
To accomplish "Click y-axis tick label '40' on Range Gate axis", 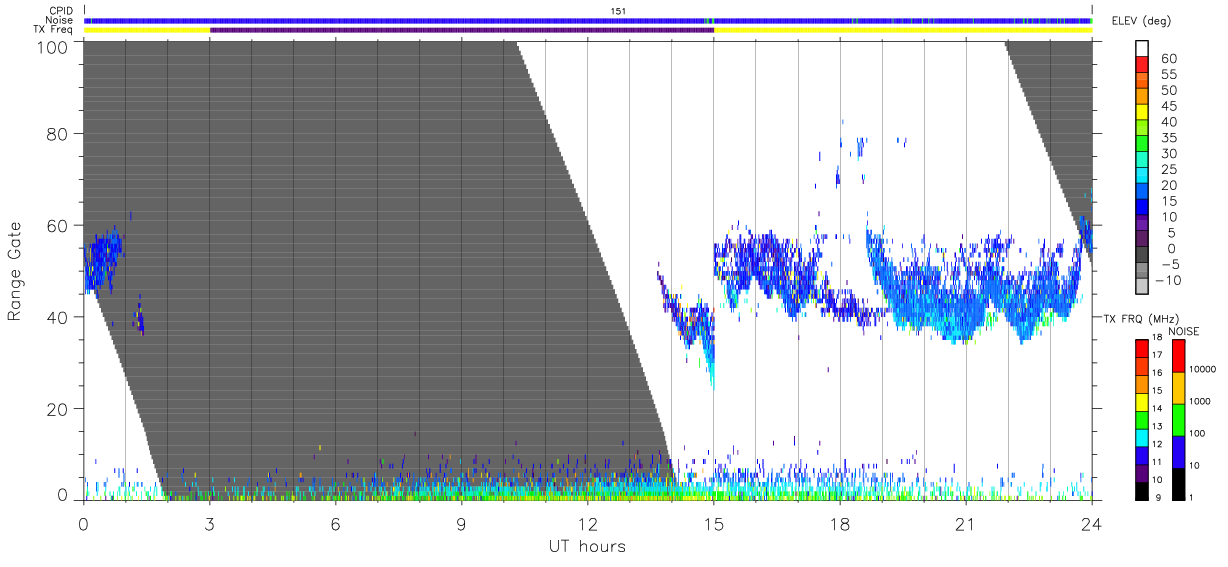I will tap(56, 317).
